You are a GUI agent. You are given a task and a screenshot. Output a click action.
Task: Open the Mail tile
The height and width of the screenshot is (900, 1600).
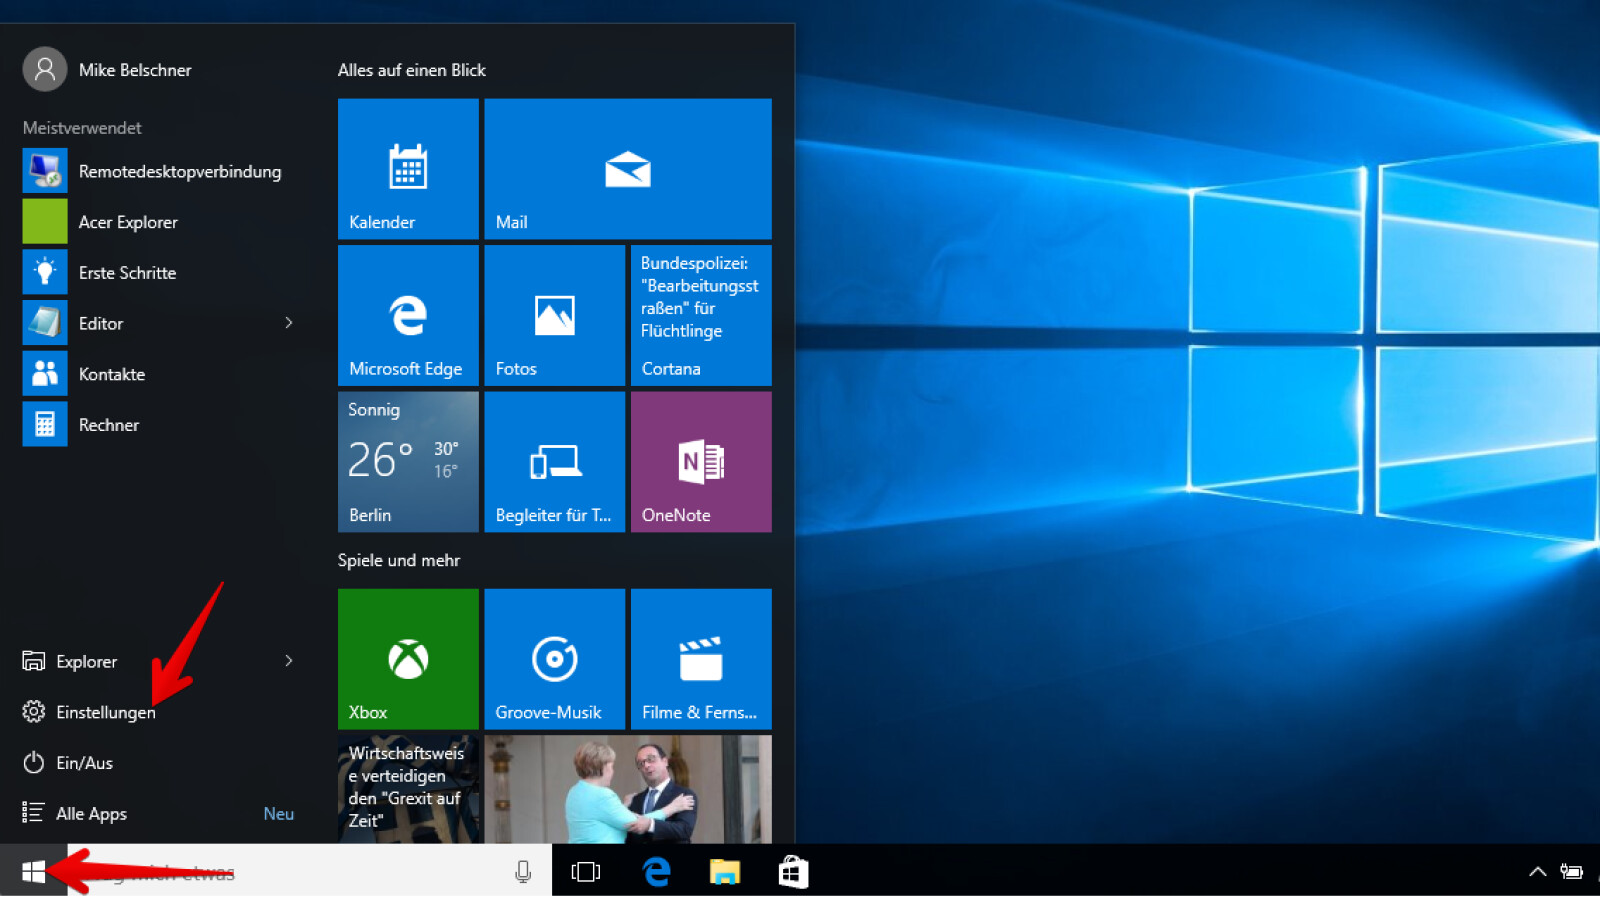[x=627, y=168]
